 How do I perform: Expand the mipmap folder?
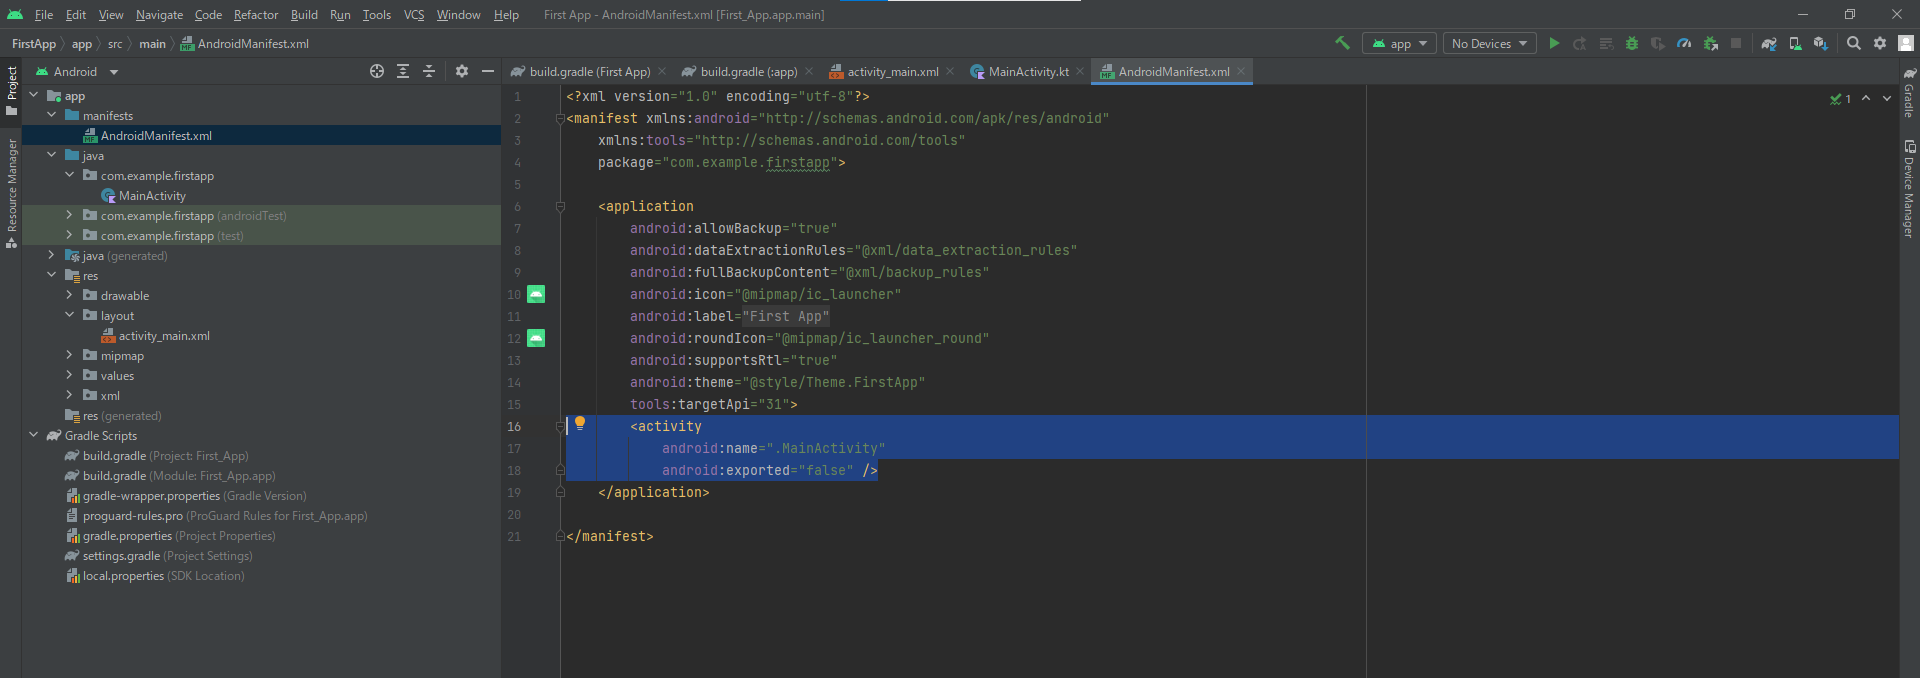tap(70, 355)
